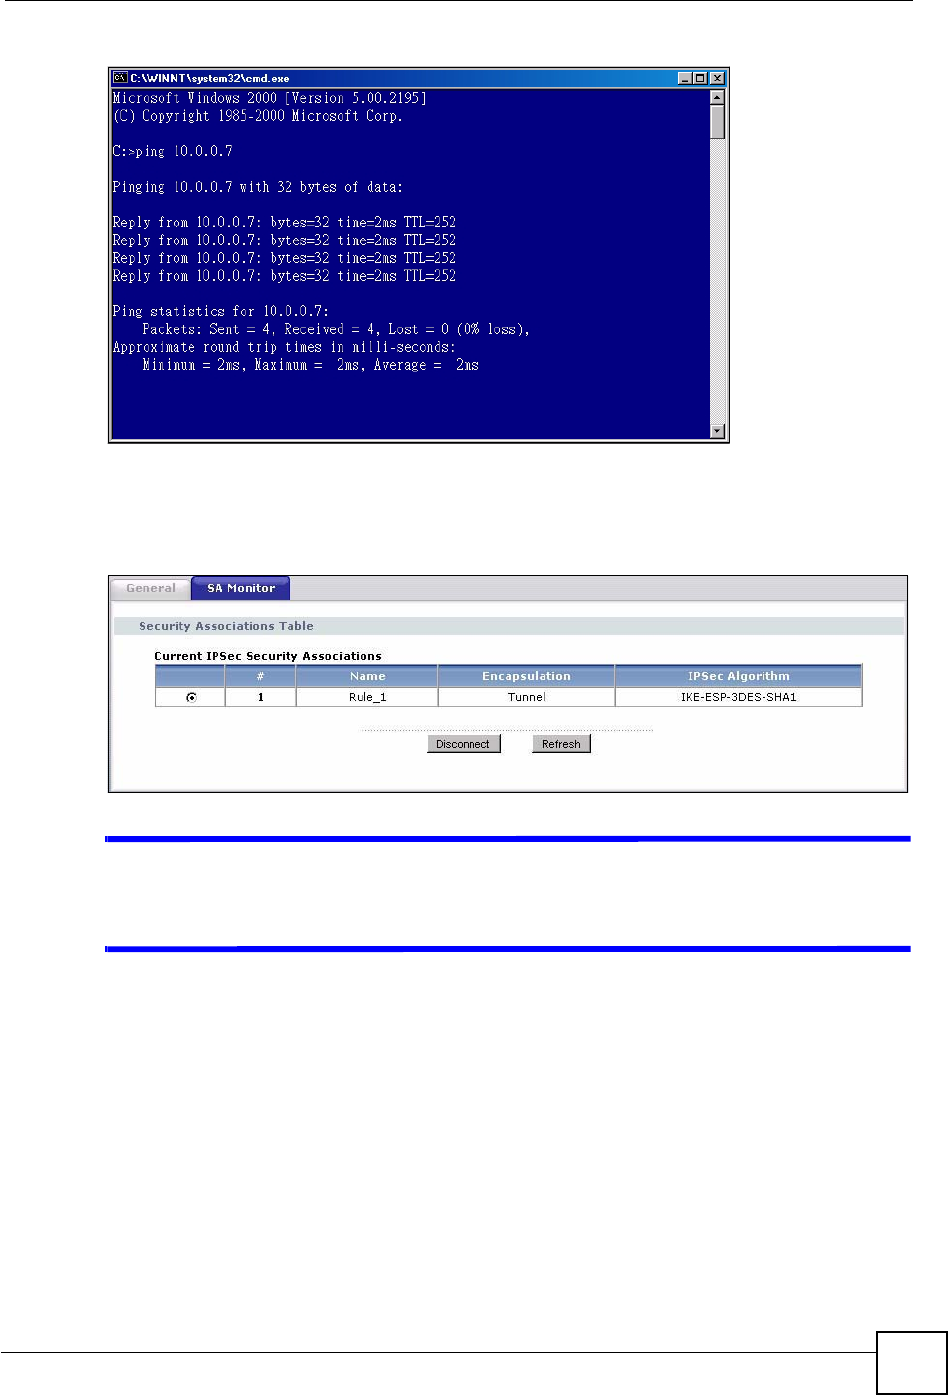Switch to the General tab

coord(151,588)
